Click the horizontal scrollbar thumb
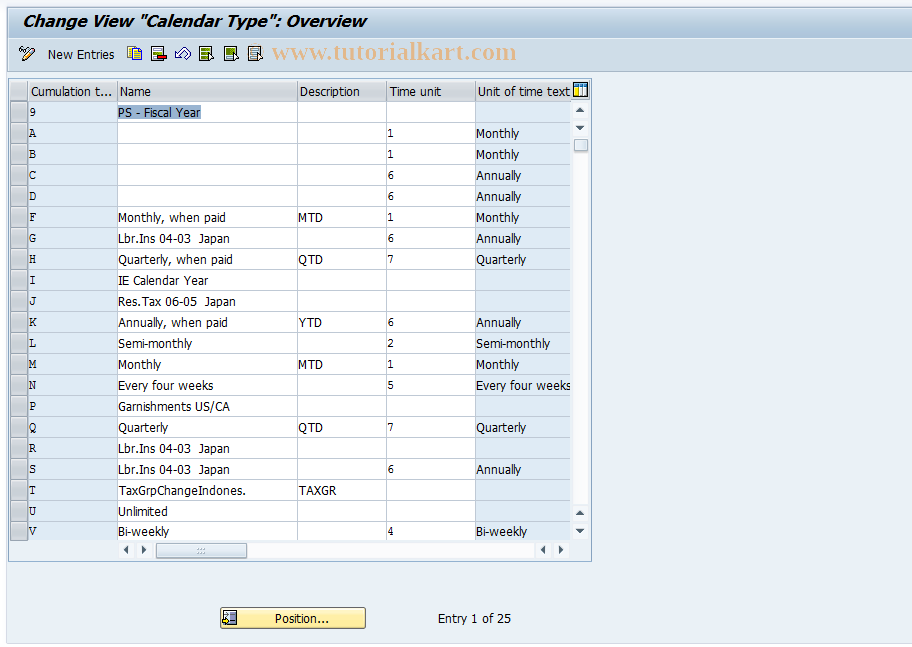Screen dimensions: 912x647 point(201,550)
